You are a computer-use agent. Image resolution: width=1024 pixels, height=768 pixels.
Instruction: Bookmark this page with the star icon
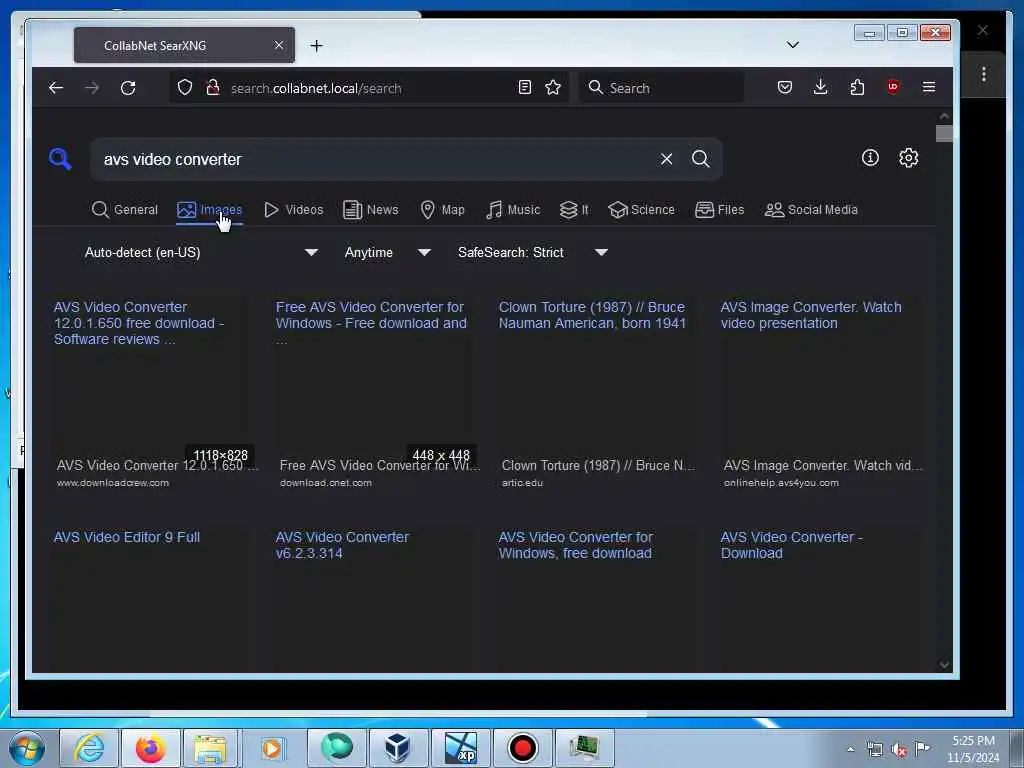[x=553, y=88]
